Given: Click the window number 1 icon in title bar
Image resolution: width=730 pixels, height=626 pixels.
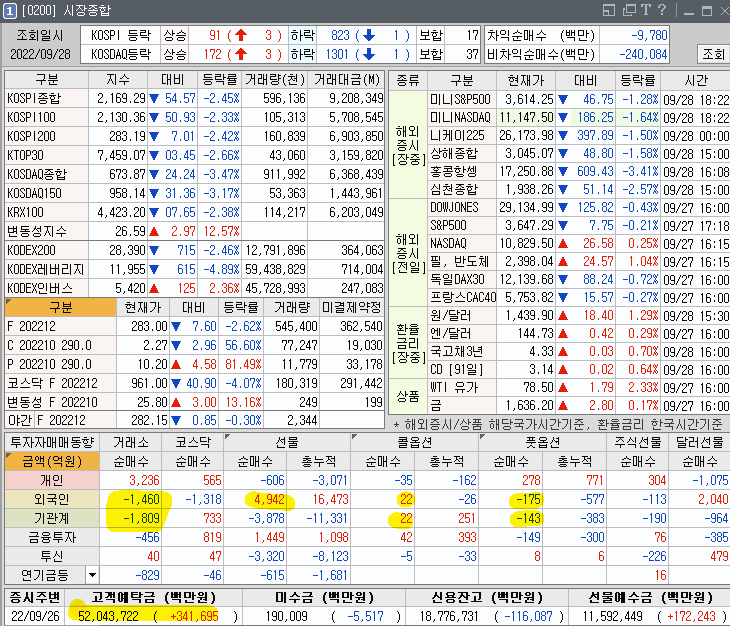Looking at the screenshot, I should point(9,9).
